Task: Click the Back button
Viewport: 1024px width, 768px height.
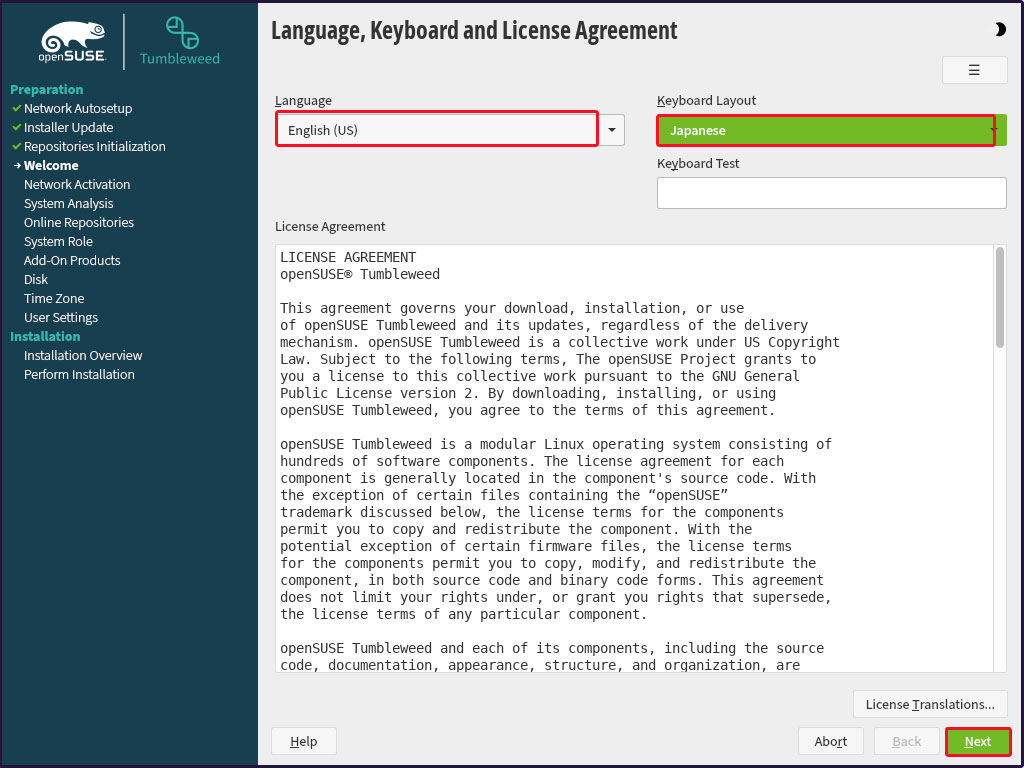Action: tap(906, 741)
